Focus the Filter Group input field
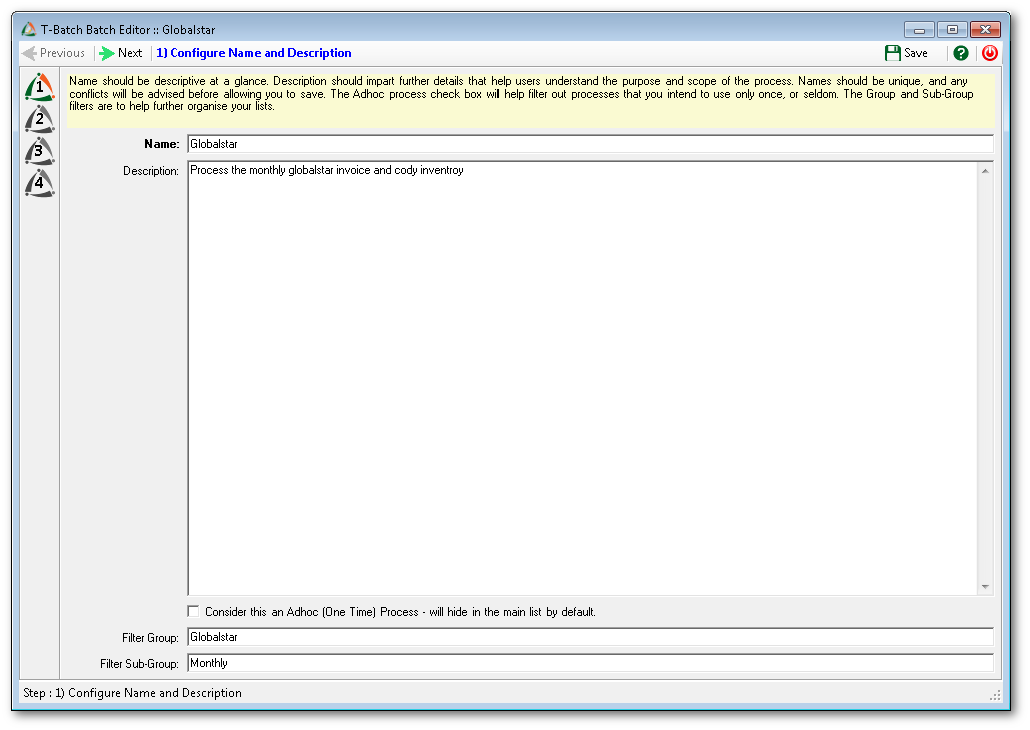 coord(590,637)
